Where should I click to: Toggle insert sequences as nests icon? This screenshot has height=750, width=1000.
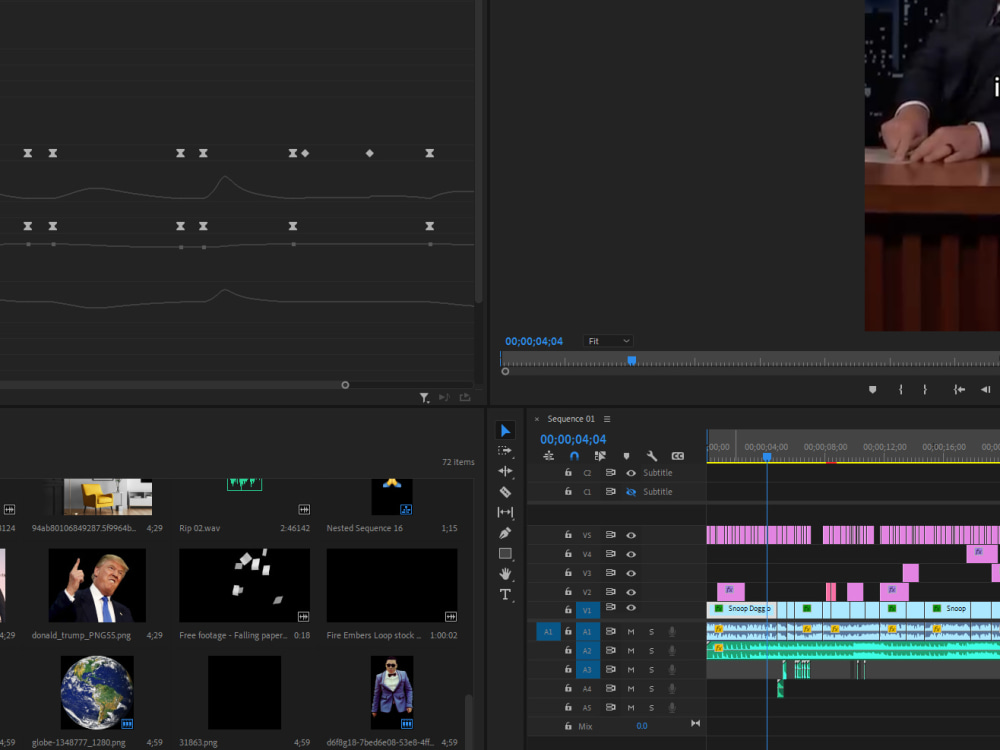coord(548,456)
